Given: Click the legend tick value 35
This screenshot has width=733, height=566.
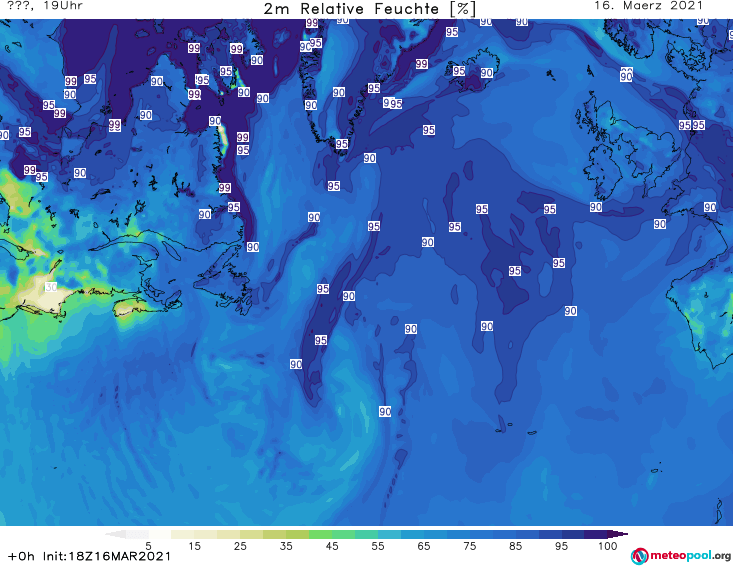Looking at the screenshot, I should (286, 546).
